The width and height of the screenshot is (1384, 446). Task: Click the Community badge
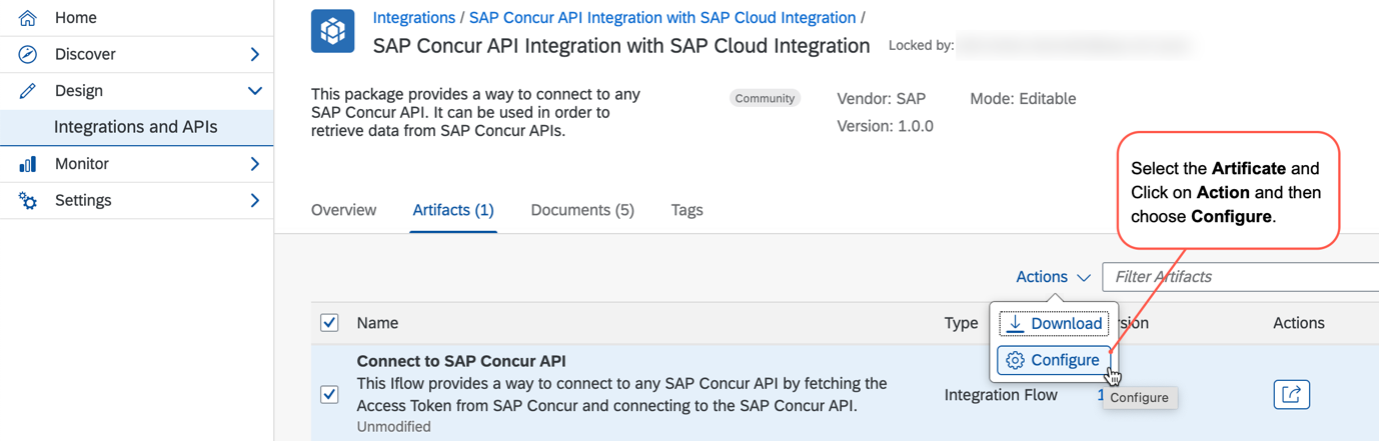click(x=765, y=98)
